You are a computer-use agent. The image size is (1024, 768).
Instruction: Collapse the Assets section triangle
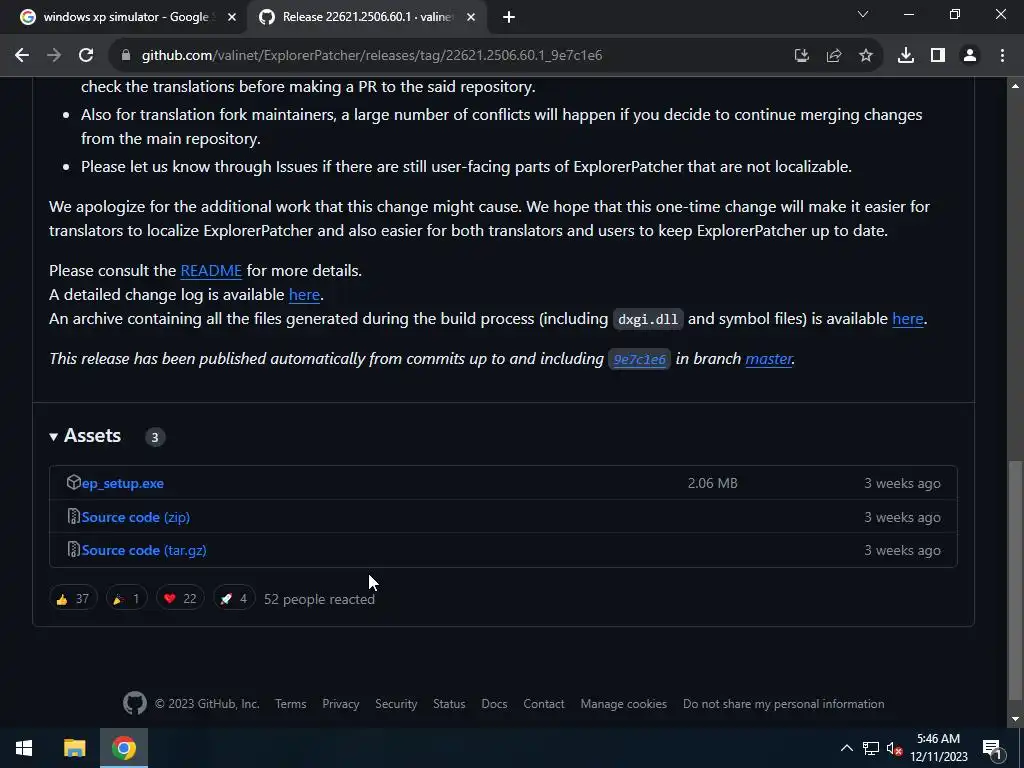pyautogui.click(x=54, y=436)
